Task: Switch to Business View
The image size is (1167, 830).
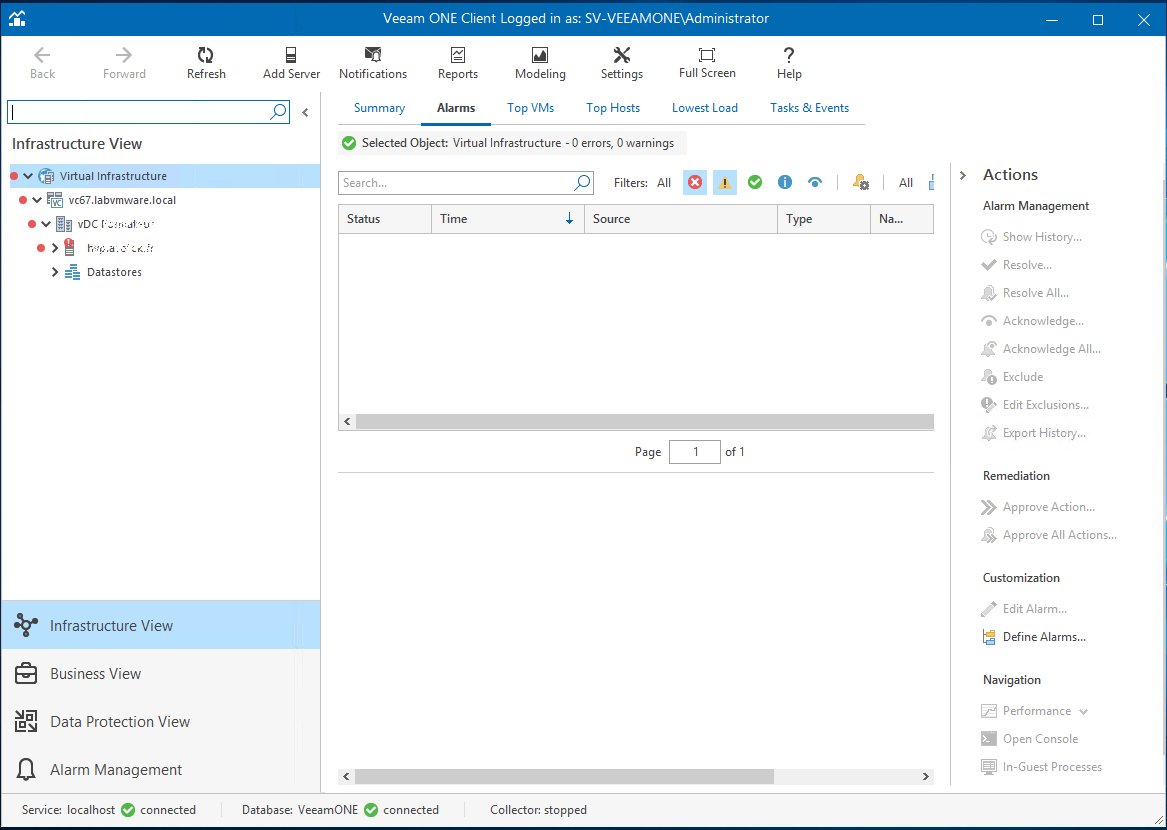Action: pyautogui.click(x=161, y=674)
